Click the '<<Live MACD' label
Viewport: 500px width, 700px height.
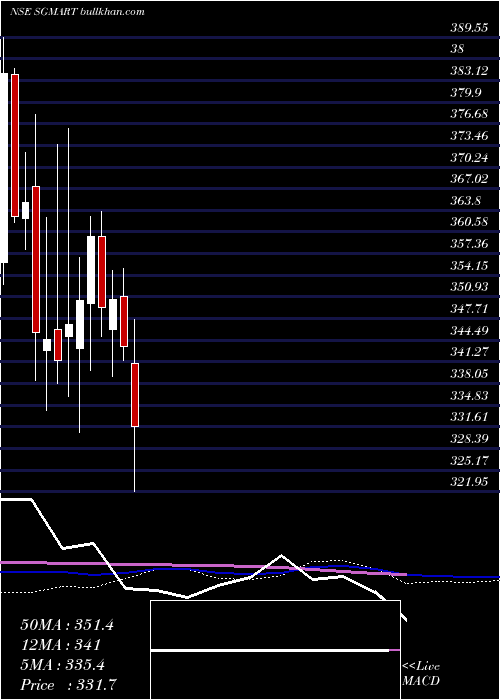click(421, 673)
